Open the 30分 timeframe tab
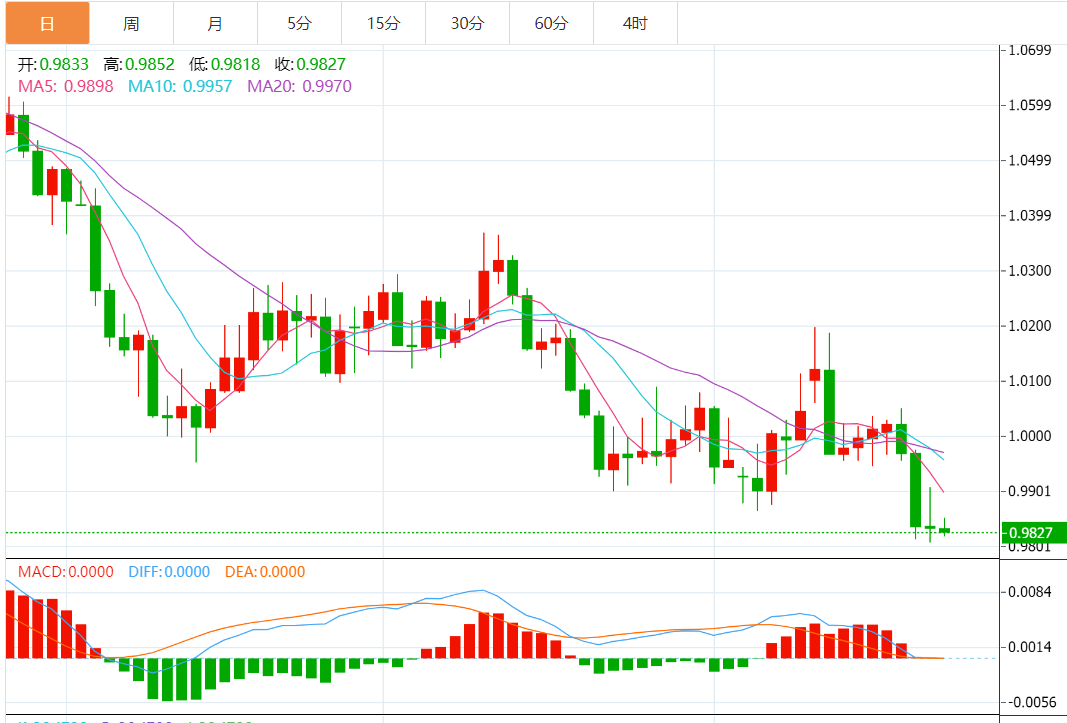This screenshot has height=723, width=1067. (467, 23)
